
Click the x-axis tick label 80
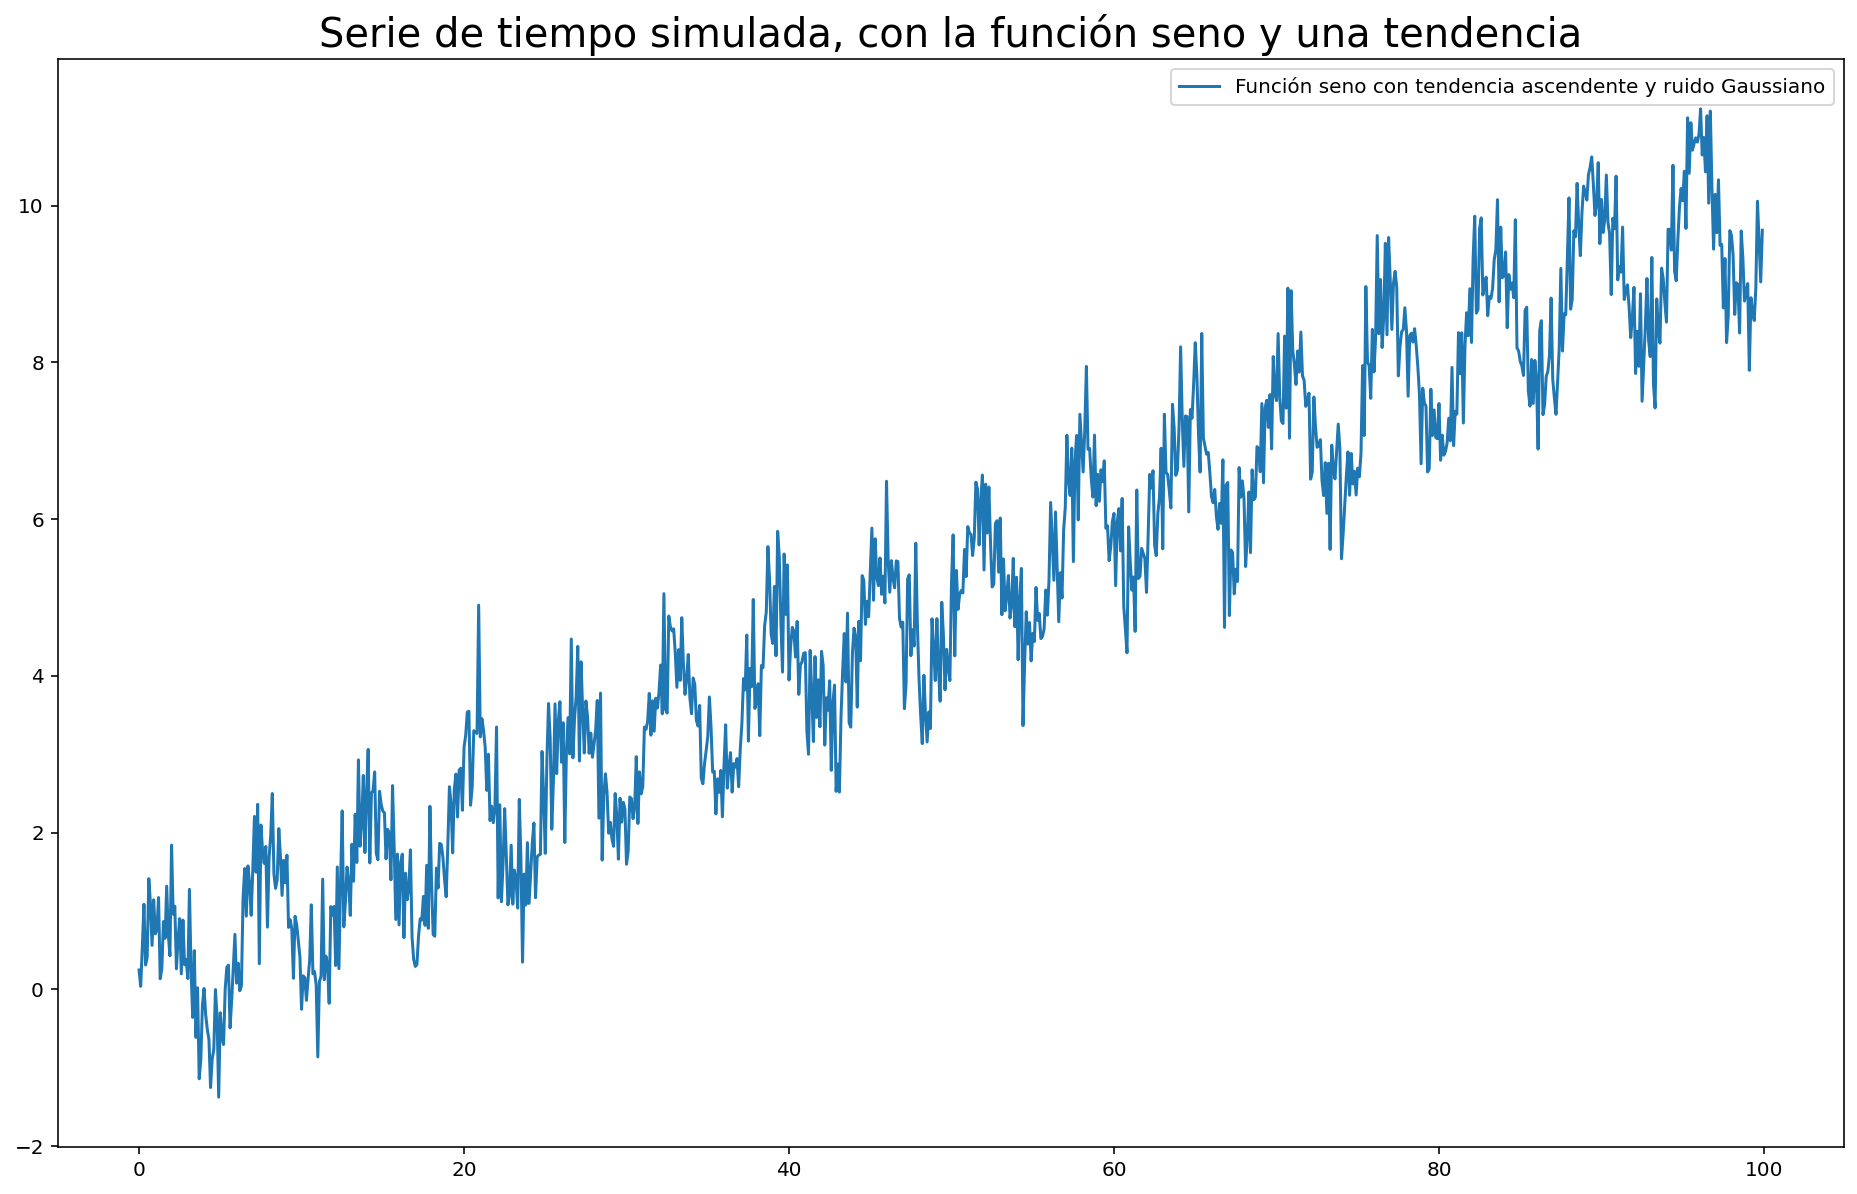1438,1168
